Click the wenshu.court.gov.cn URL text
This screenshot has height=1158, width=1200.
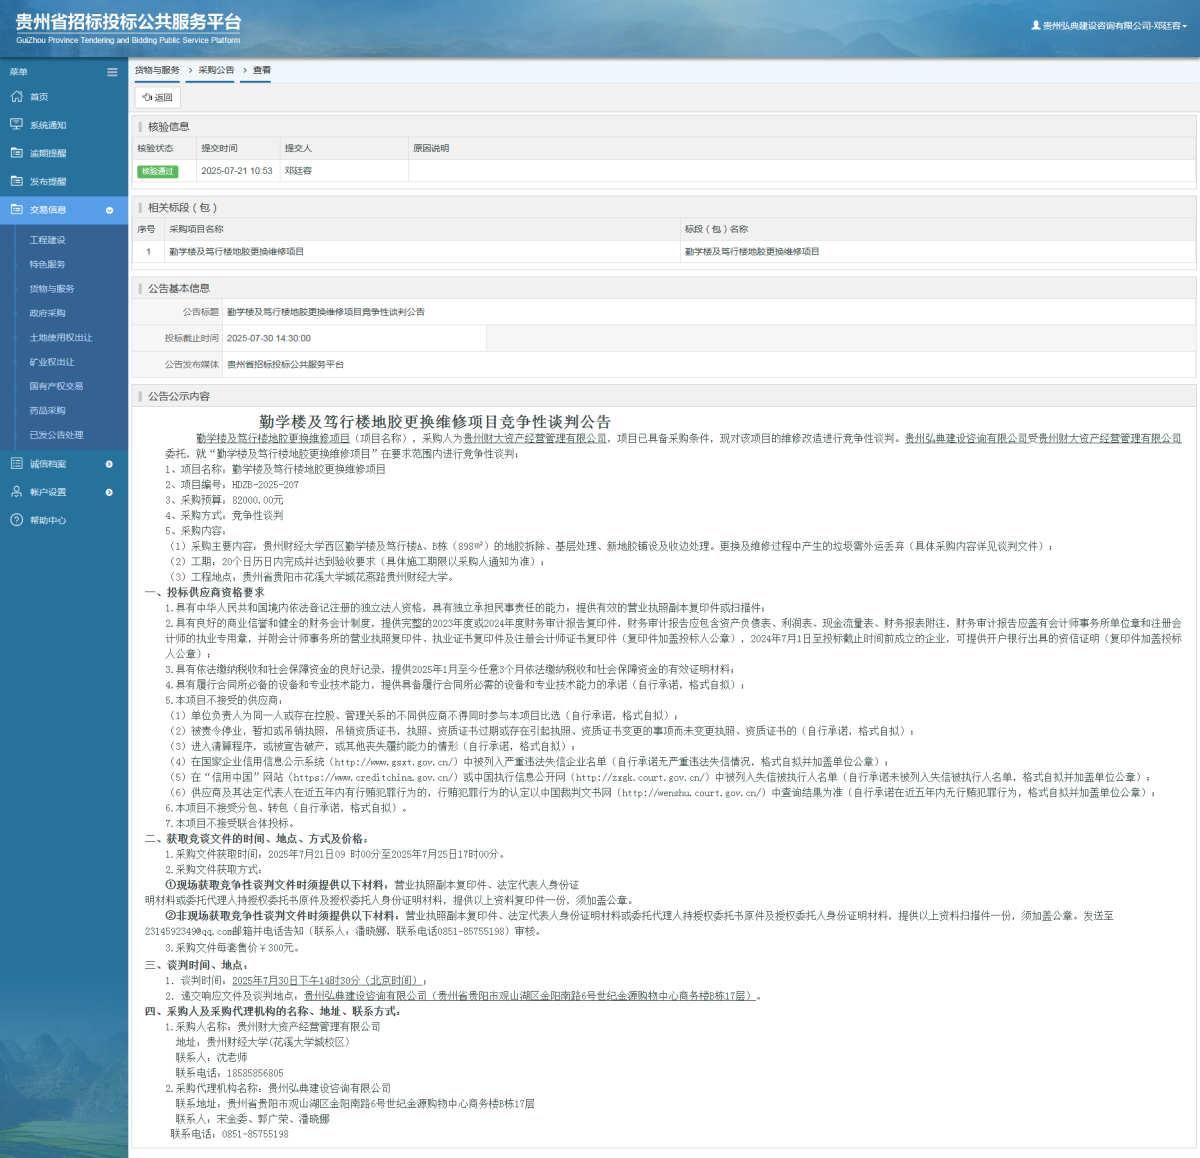pyautogui.click(x=692, y=793)
